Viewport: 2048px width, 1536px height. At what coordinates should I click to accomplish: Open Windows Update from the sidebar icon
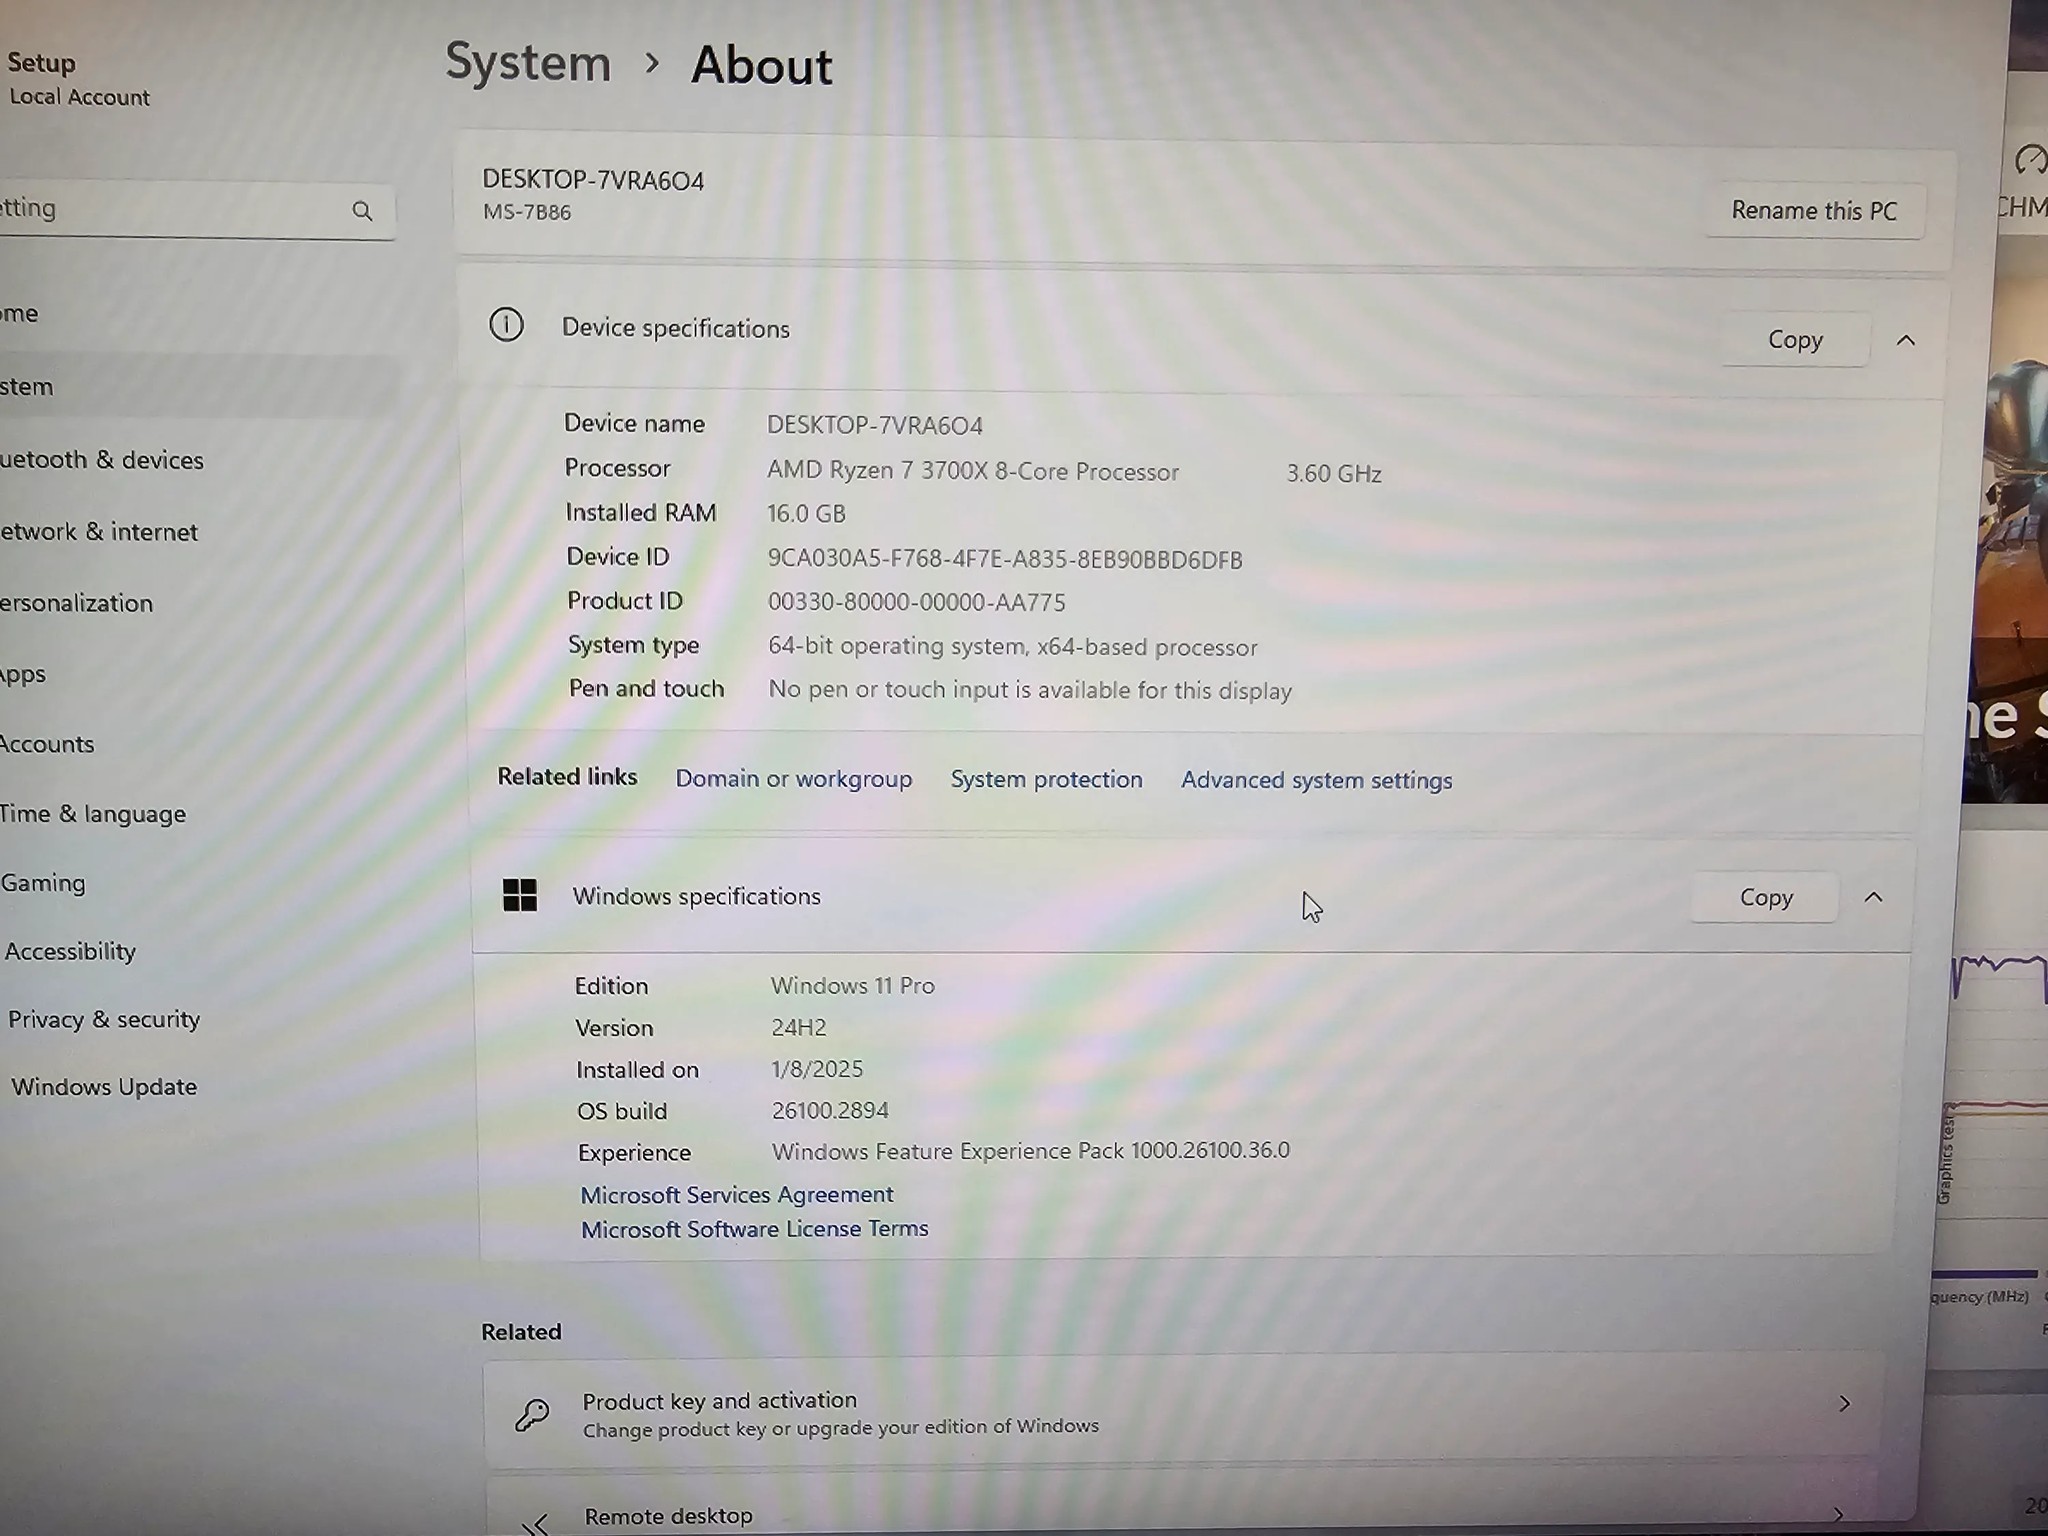[x=103, y=1086]
